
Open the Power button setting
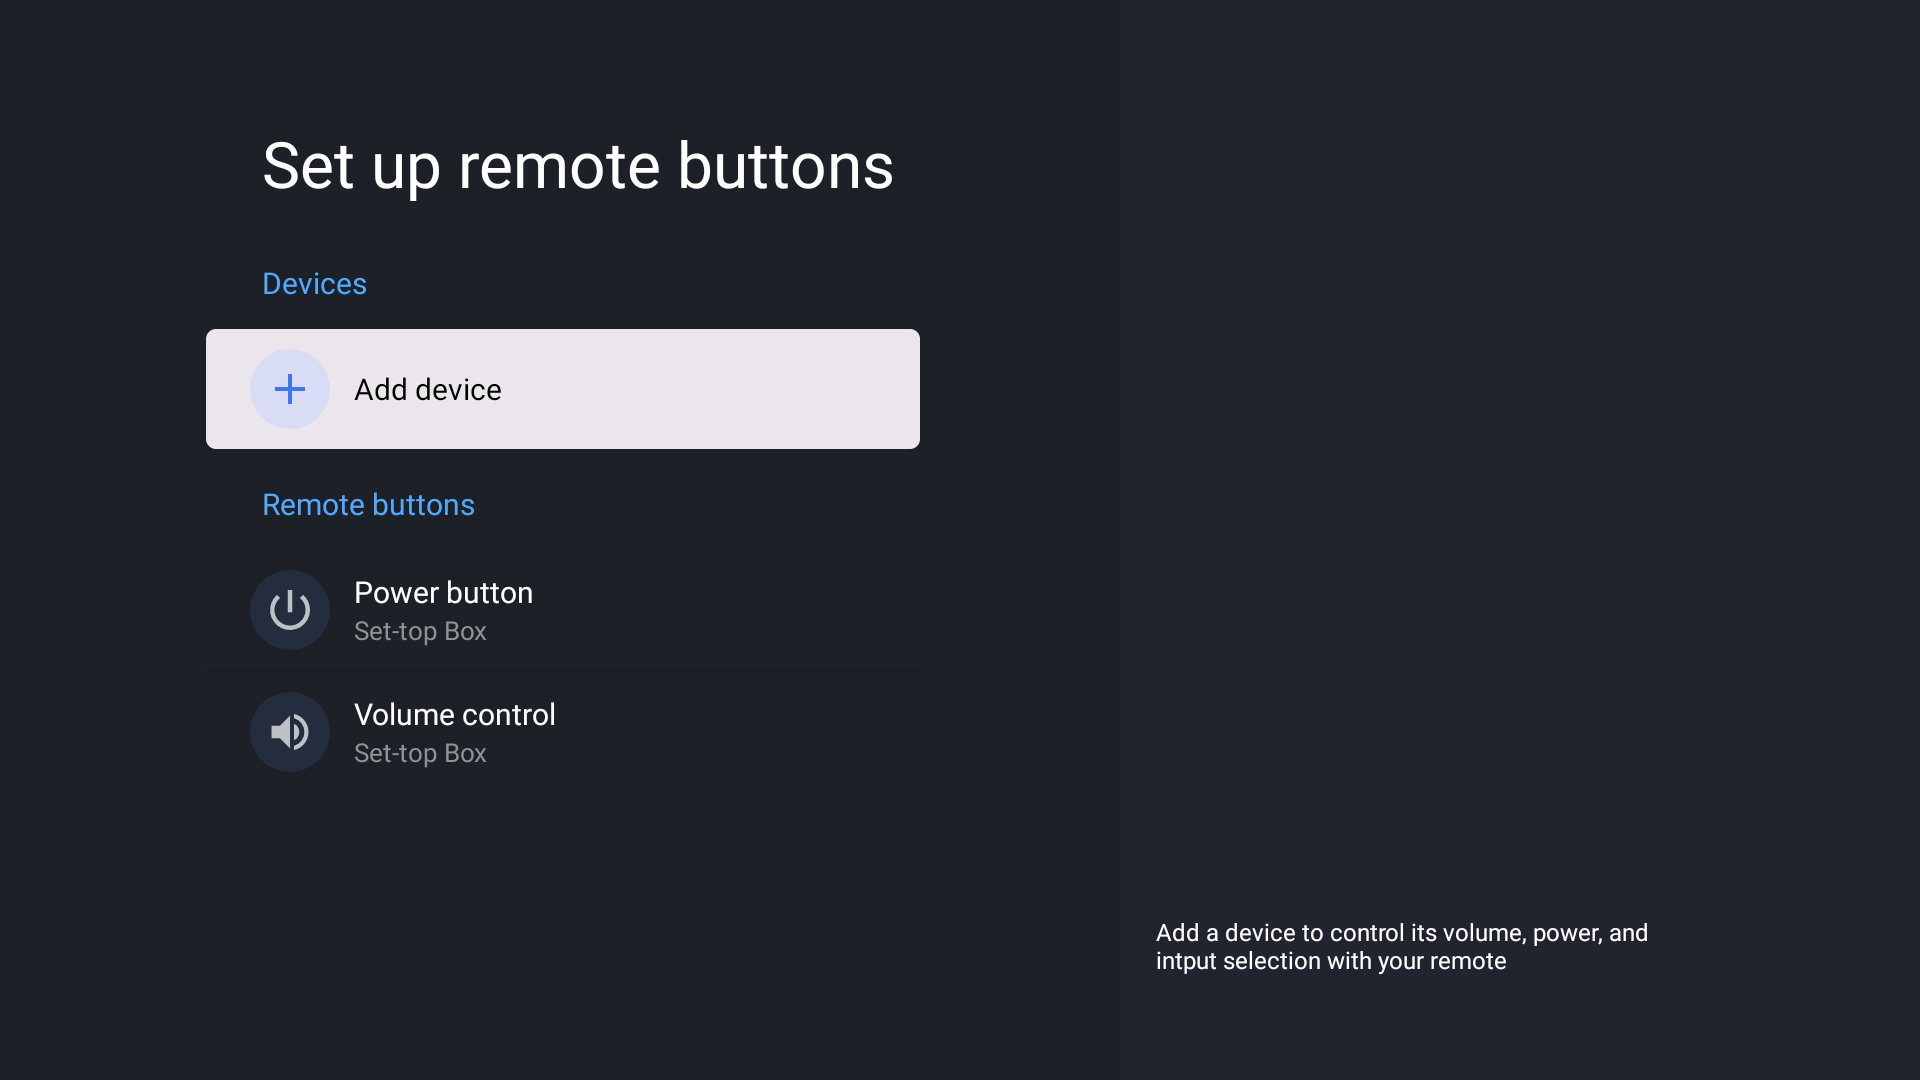(x=563, y=610)
